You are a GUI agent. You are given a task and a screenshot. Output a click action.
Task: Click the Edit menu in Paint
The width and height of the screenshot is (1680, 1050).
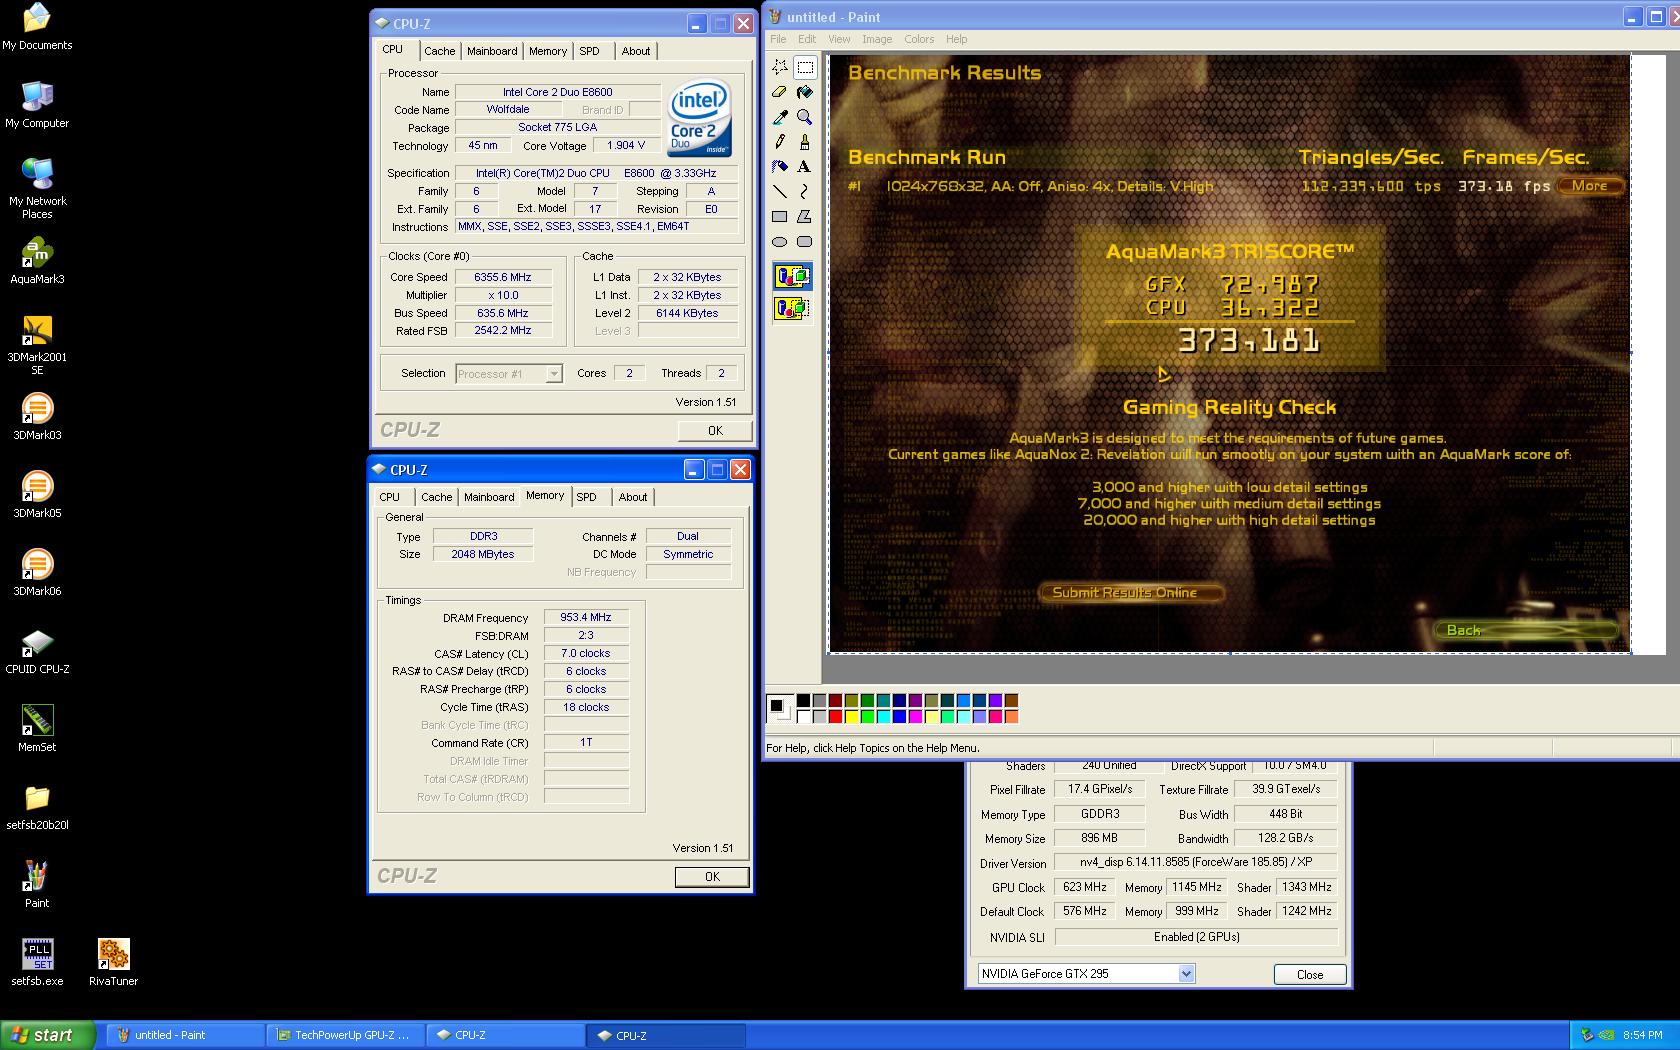coord(807,39)
